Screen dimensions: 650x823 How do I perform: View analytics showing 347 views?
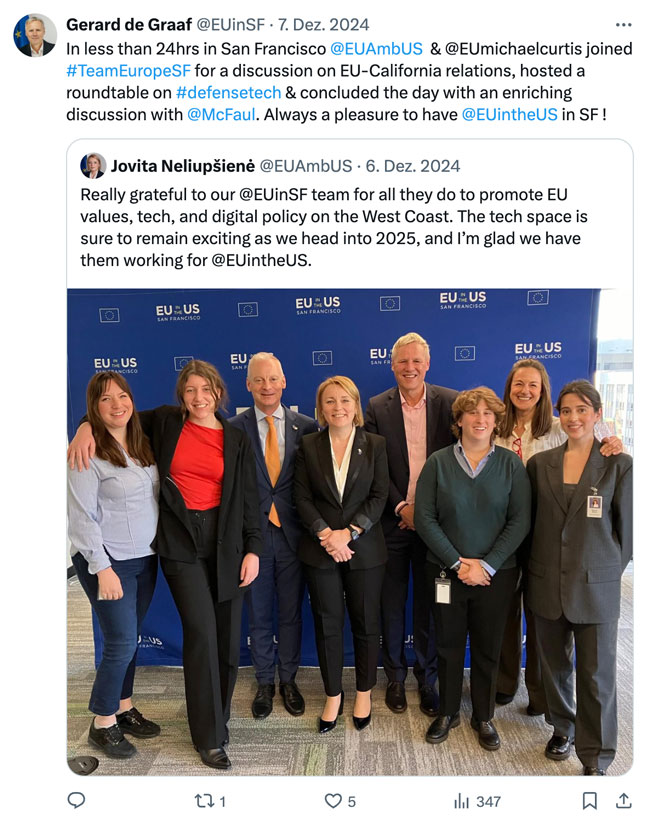click(x=477, y=801)
